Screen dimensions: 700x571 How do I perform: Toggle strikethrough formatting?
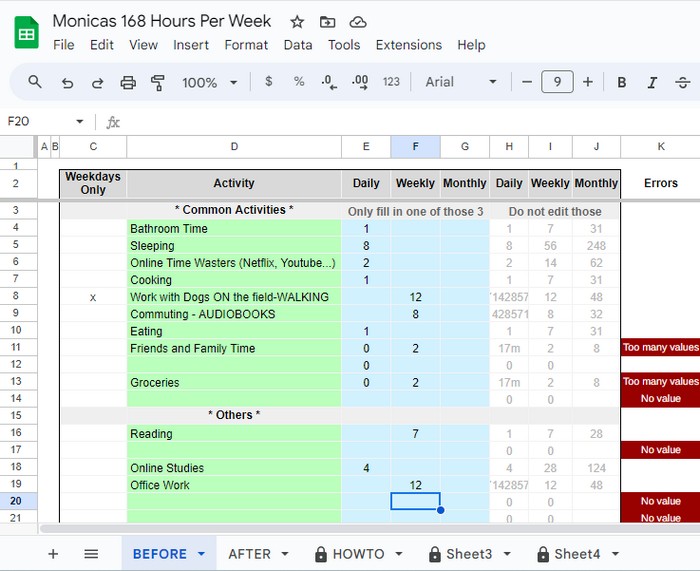[683, 82]
